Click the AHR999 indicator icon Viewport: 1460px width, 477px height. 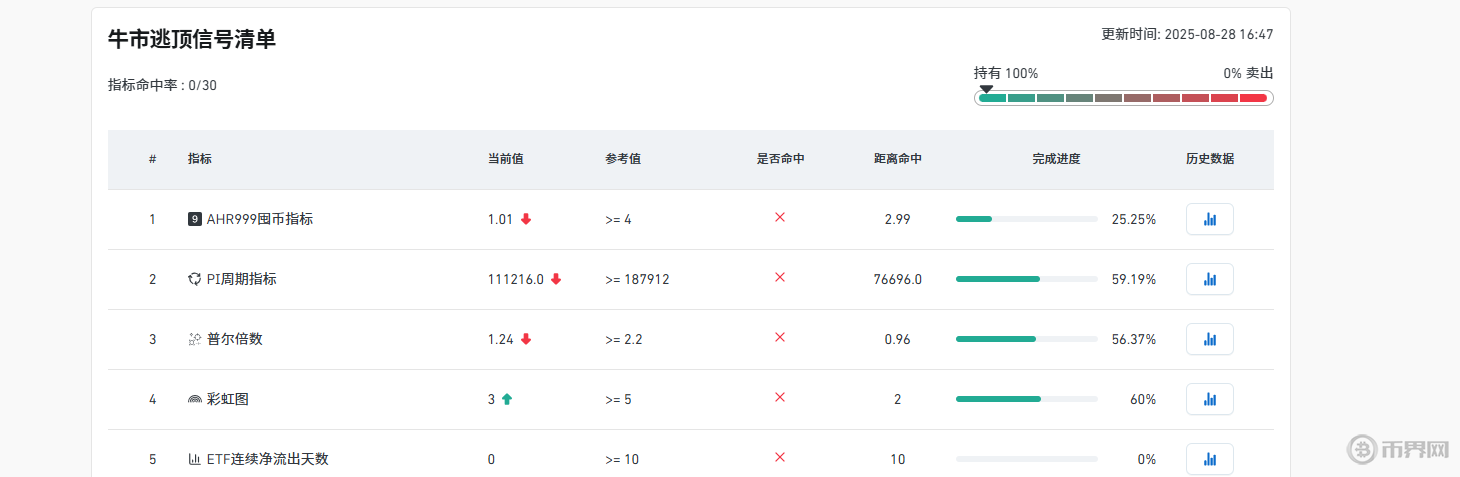[195, 219]
